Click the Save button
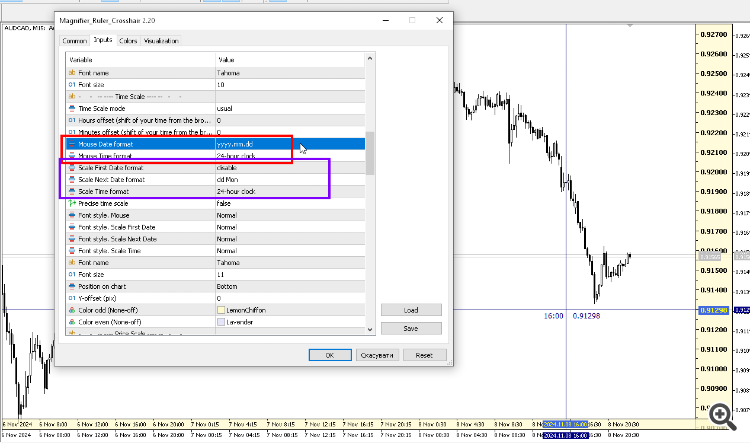 [x=411, y=329]
